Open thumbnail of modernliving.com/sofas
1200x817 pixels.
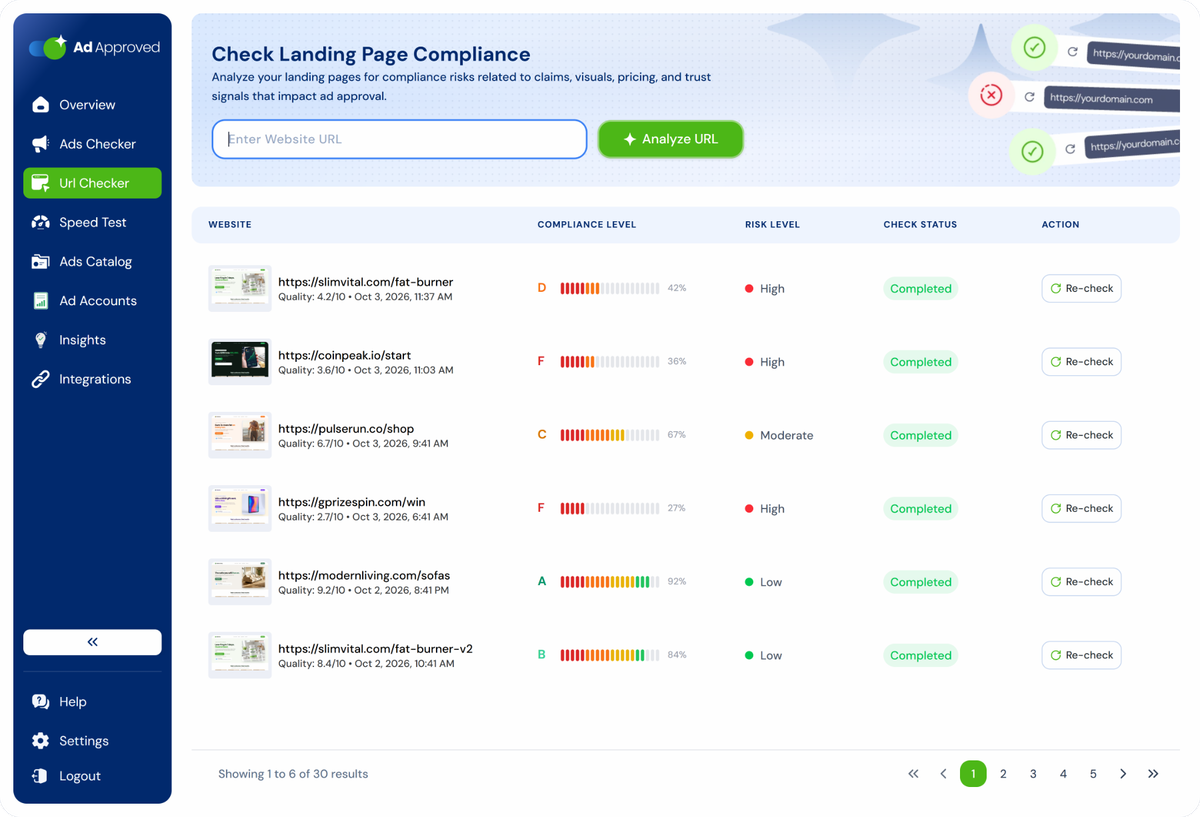pyautogui.click(x=240, y=582)
